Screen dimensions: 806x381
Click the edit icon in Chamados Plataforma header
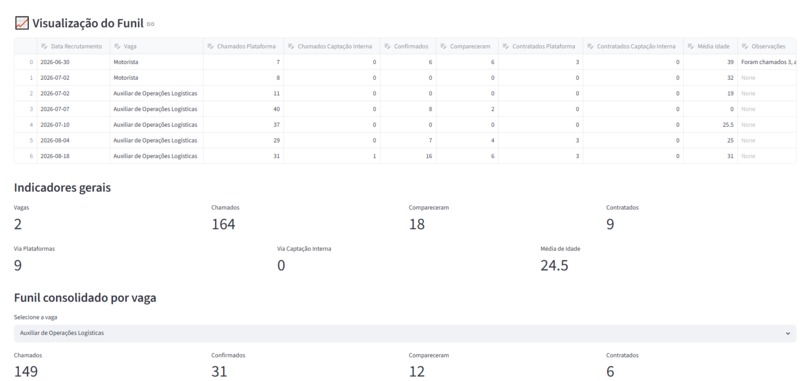(211, 46)
